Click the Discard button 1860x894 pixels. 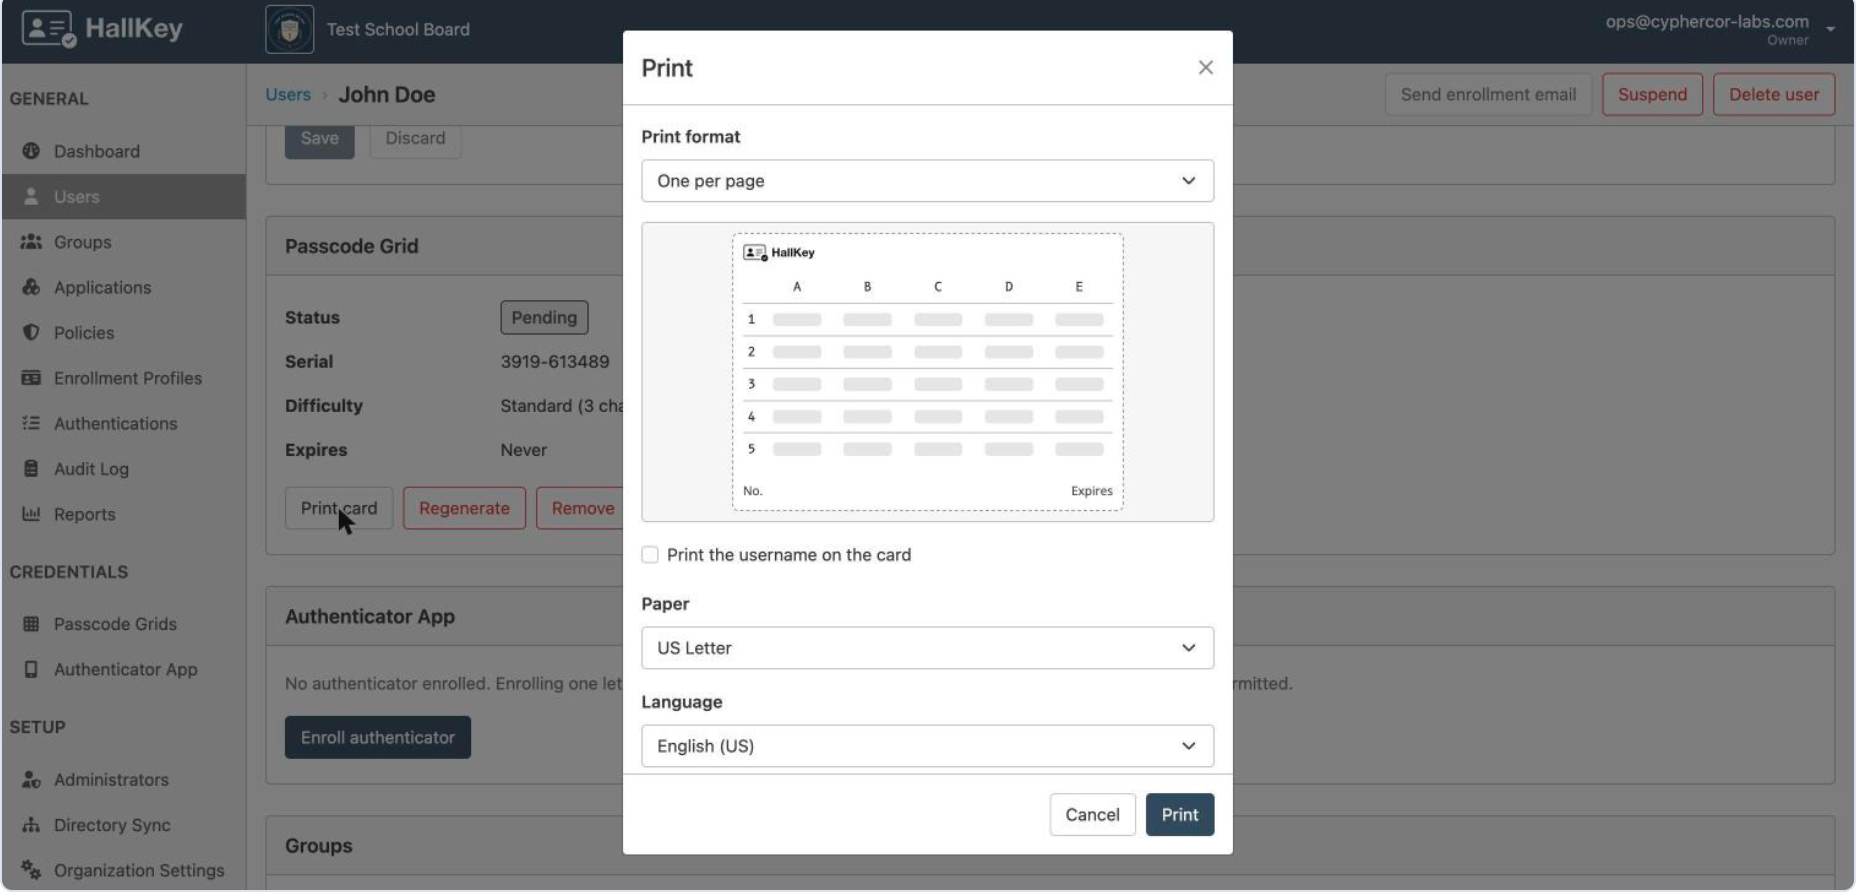tap(415, 139)
